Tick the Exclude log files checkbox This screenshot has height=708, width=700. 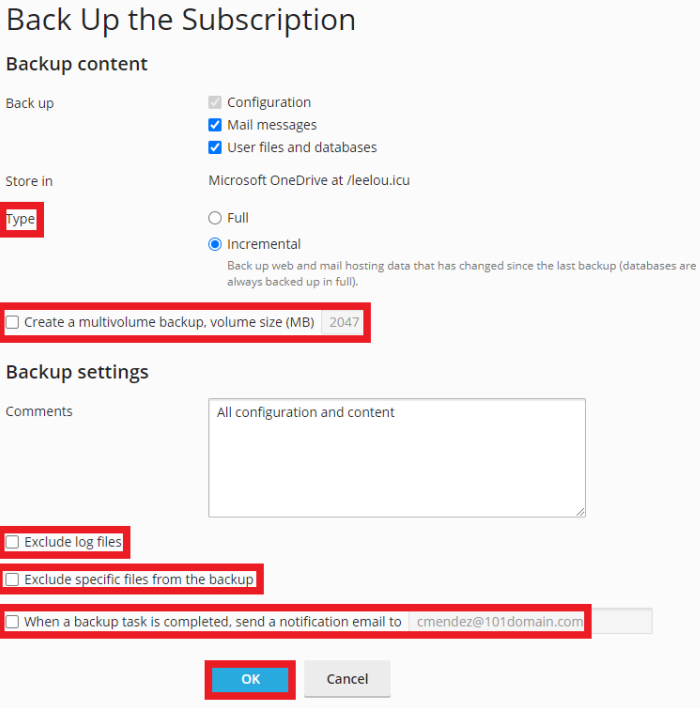coord(13,542)
